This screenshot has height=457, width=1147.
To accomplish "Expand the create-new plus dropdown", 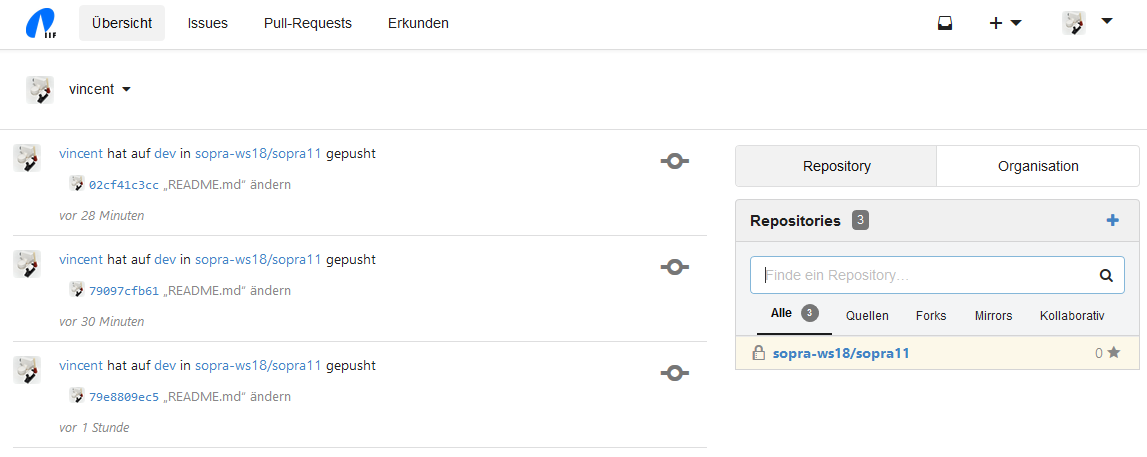I will 1005,23.
